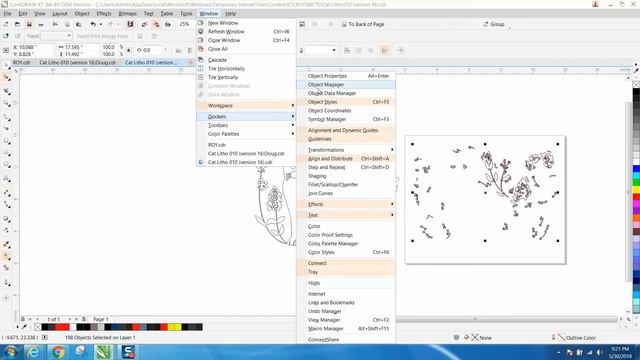Switch to ROY.cdr in Window menu list
Image resolution: width=640 pixels, height=360 pixels.
tap(246, 145)
